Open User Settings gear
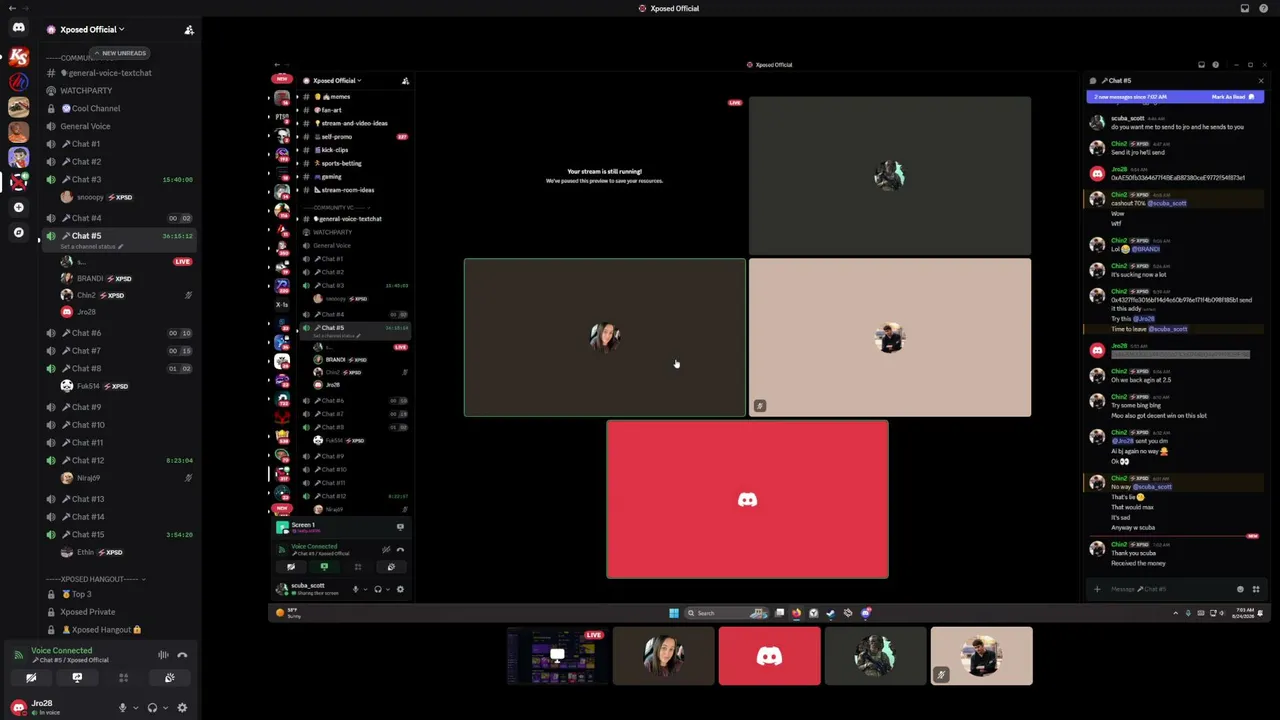Screen dimensions: 1280x720 [182, 708]
